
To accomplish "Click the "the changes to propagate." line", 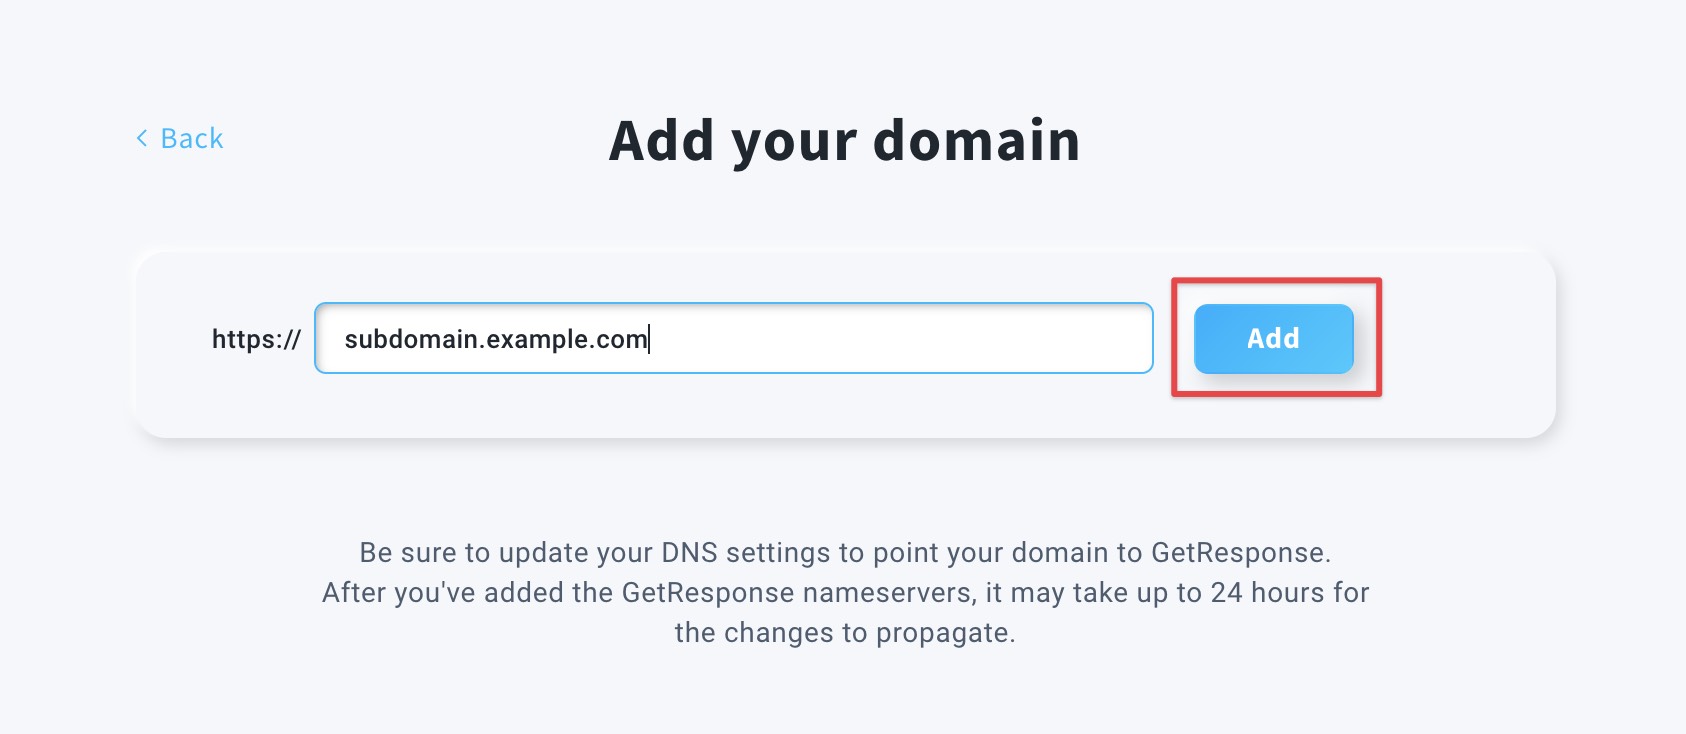I will 845,632.
